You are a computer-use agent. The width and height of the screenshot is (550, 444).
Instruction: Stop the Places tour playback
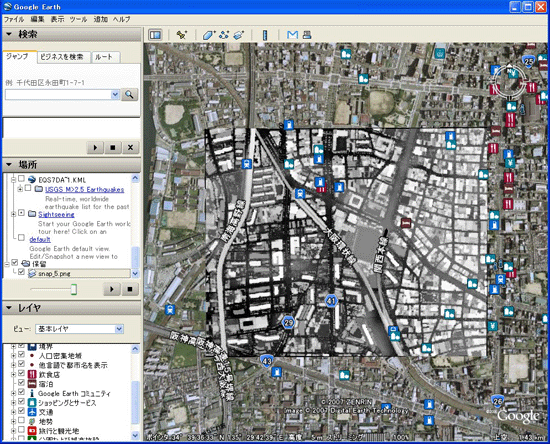coord(130,289)
